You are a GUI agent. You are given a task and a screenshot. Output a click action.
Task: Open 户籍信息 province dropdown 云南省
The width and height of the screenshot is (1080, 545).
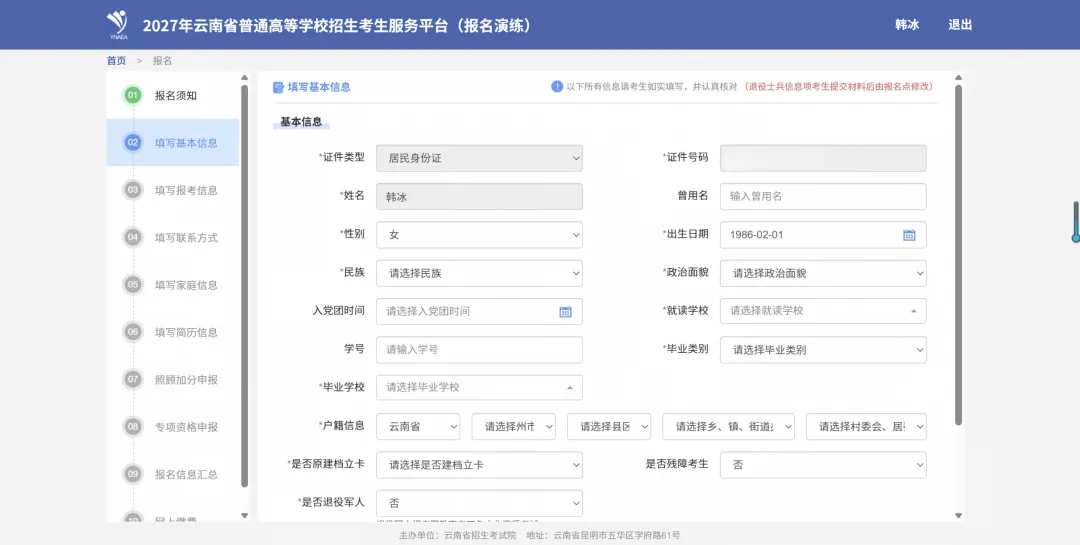(418, 426)
